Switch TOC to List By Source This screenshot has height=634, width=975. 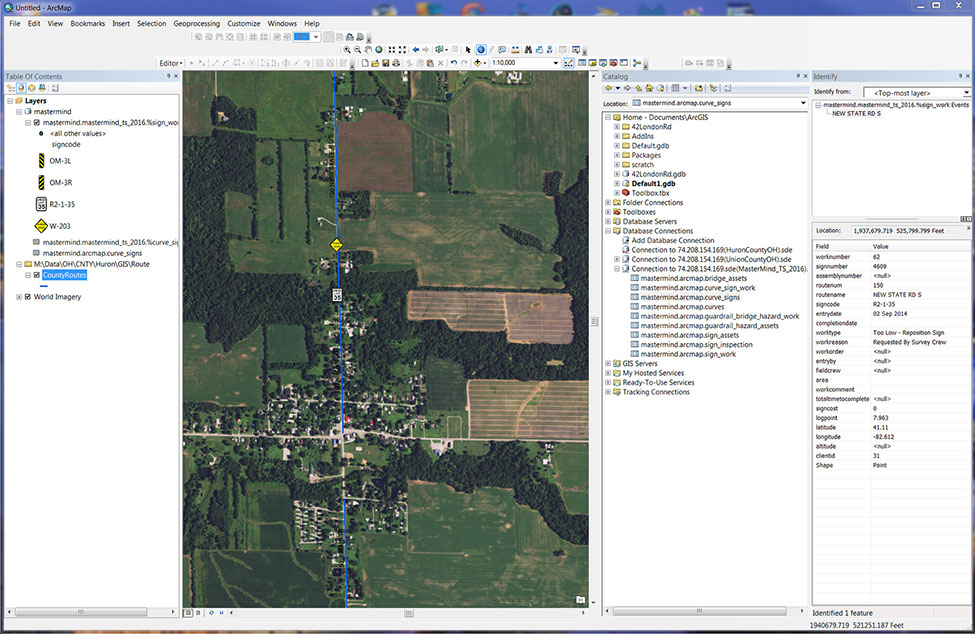(22, 88)
